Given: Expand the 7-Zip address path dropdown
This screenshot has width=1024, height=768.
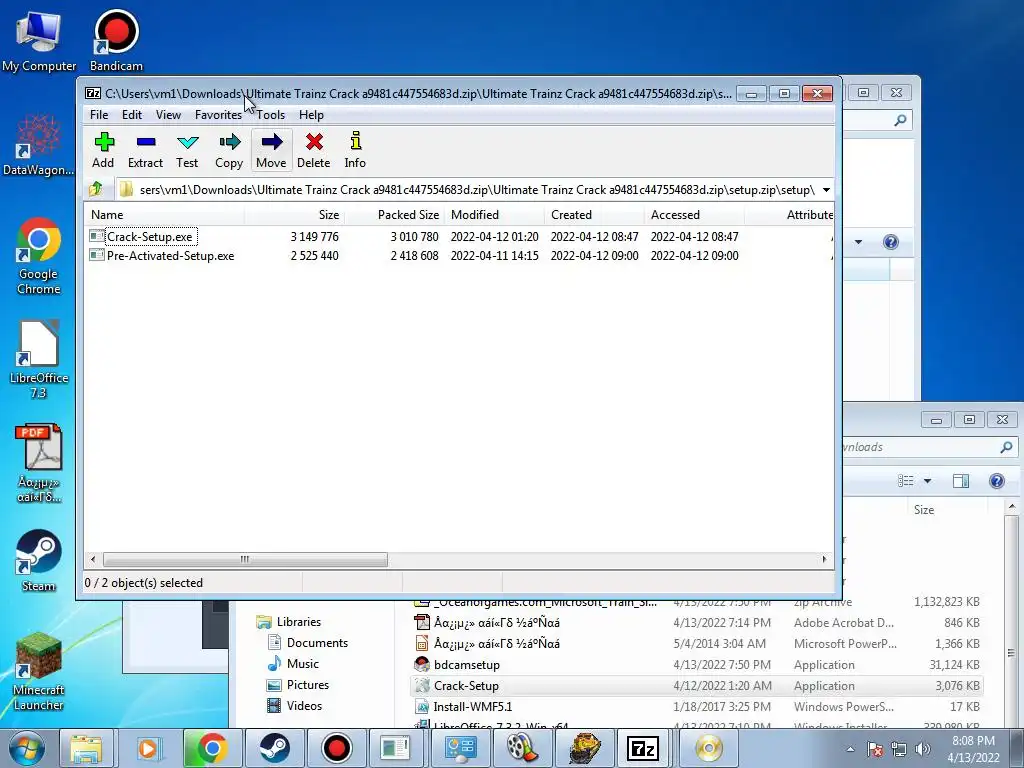Looking at the screenshot, I should tap(826, 190).
